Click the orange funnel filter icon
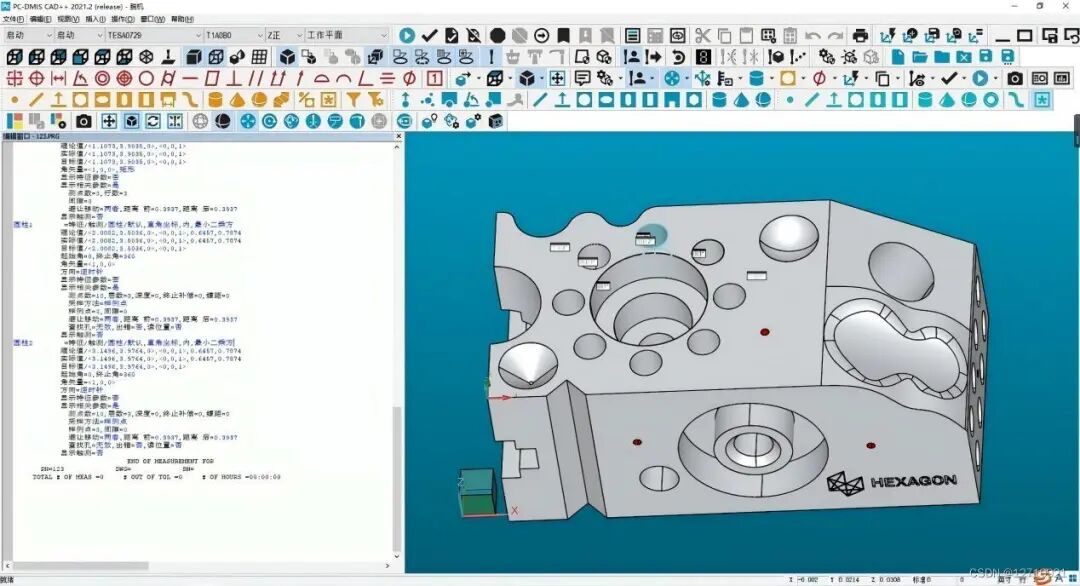Viewport: 1080px width, 586px height. [x=353, y=100]
